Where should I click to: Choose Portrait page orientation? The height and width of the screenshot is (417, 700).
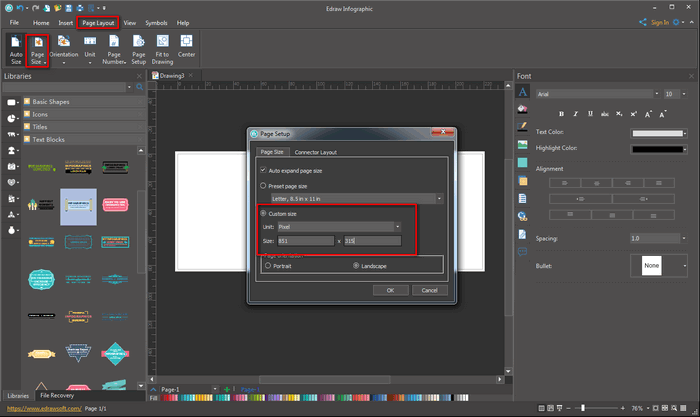coord(268,266)
